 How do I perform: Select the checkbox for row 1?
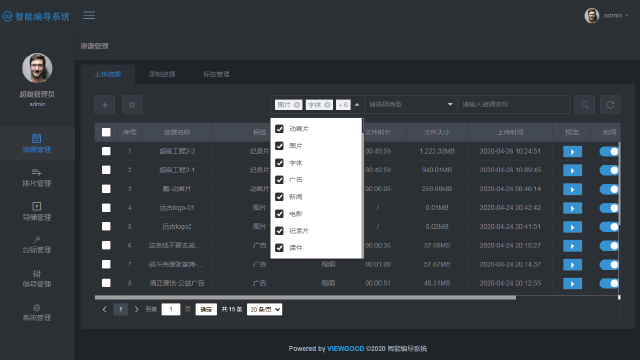pos(106,151)
